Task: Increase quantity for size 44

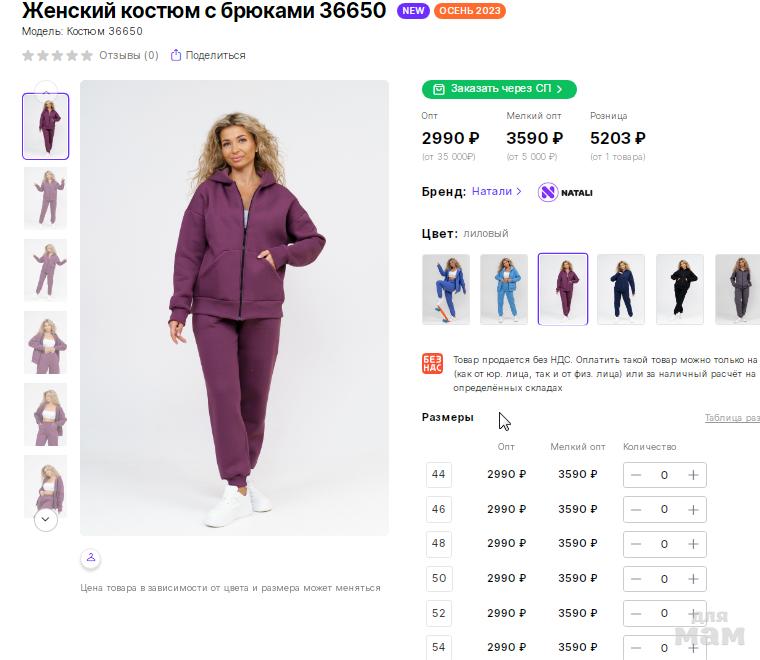Action: 693,475
